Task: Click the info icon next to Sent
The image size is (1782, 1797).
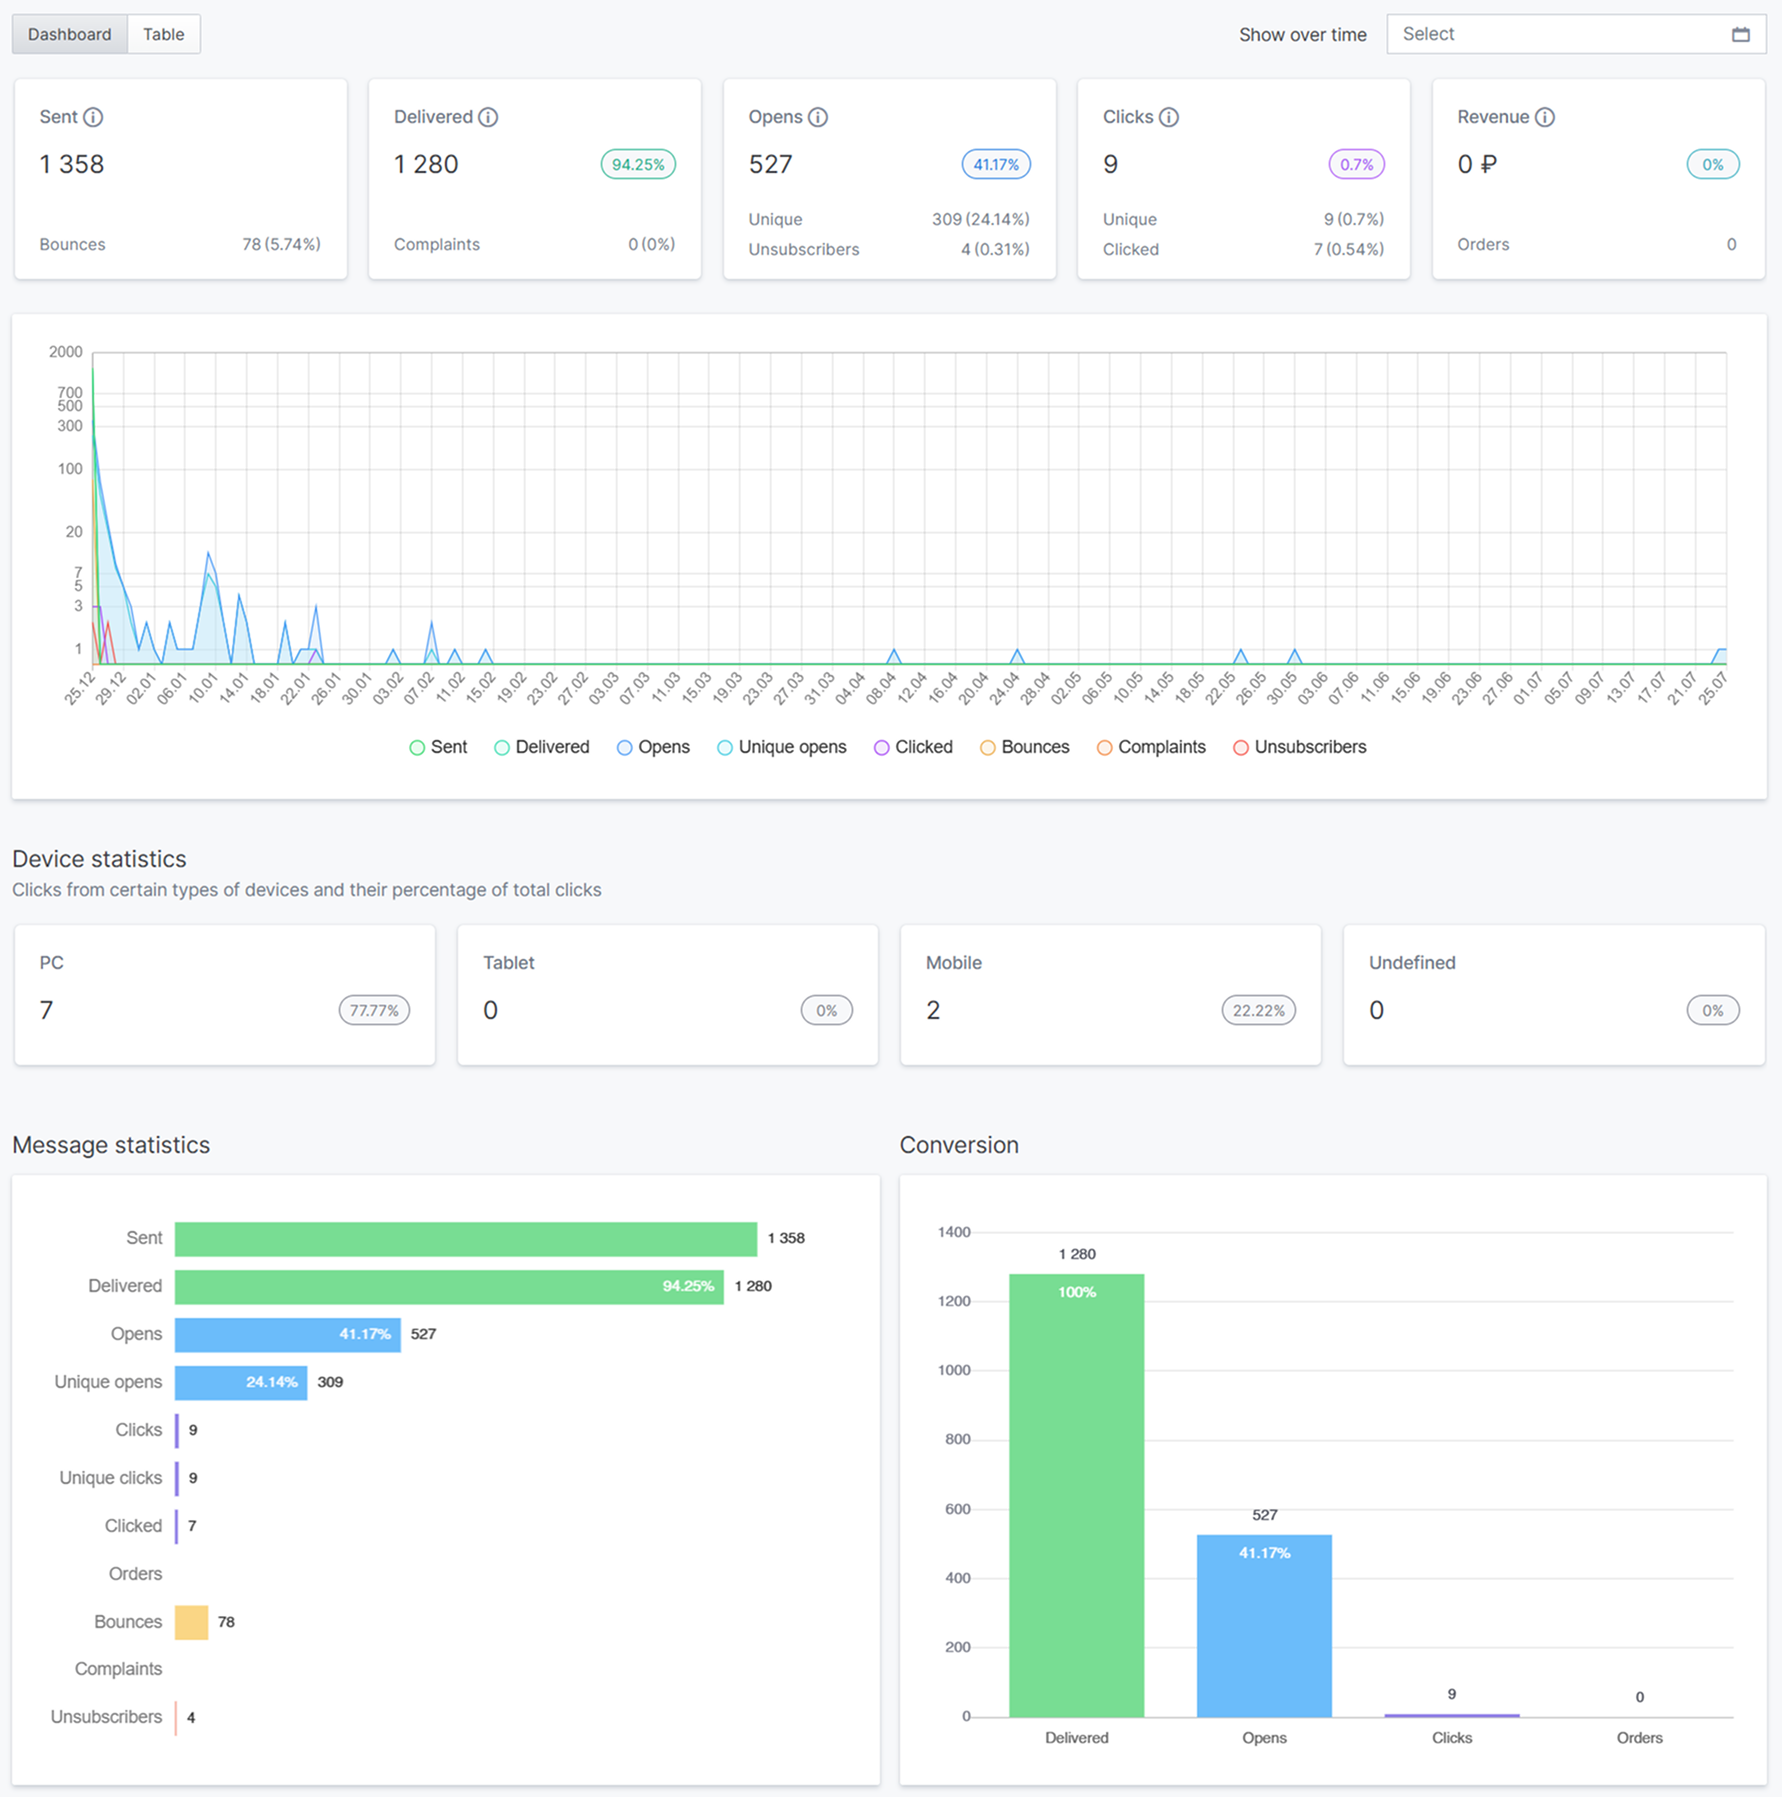Action: click(93, 117)
